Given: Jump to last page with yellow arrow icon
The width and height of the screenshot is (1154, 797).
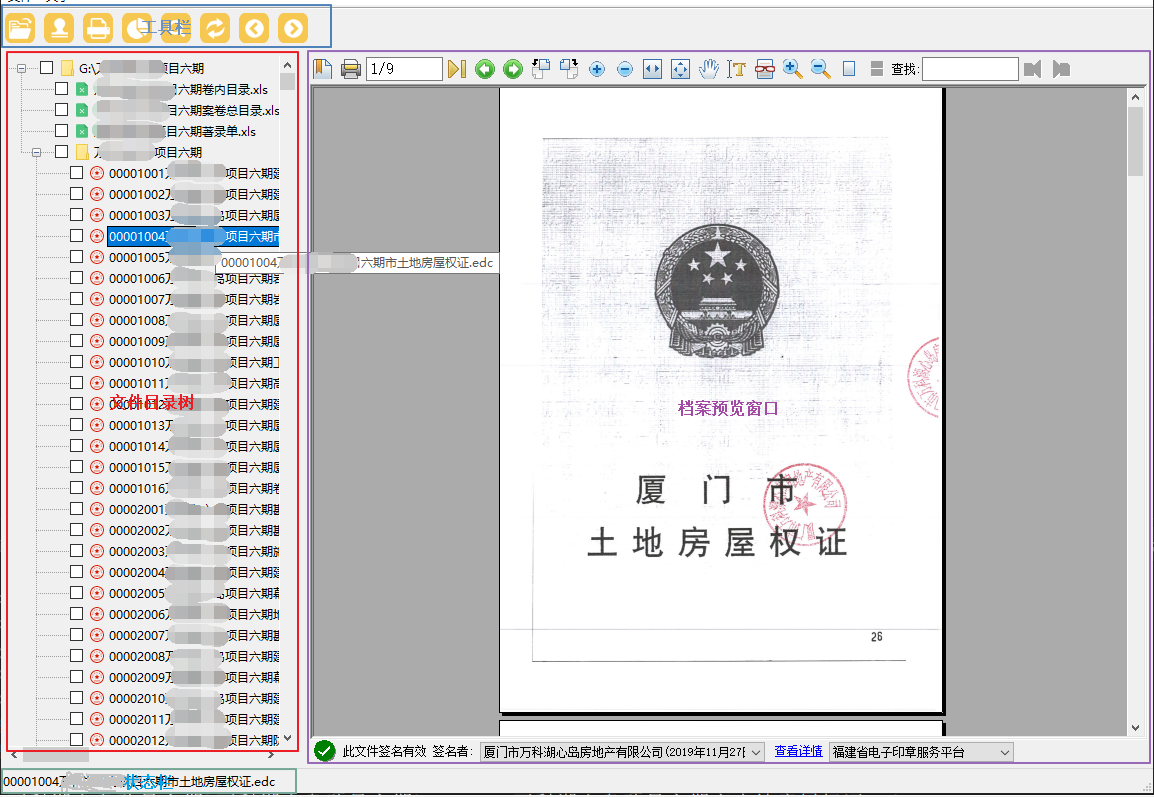Looking at the screenshot, I should coord(457,69).
